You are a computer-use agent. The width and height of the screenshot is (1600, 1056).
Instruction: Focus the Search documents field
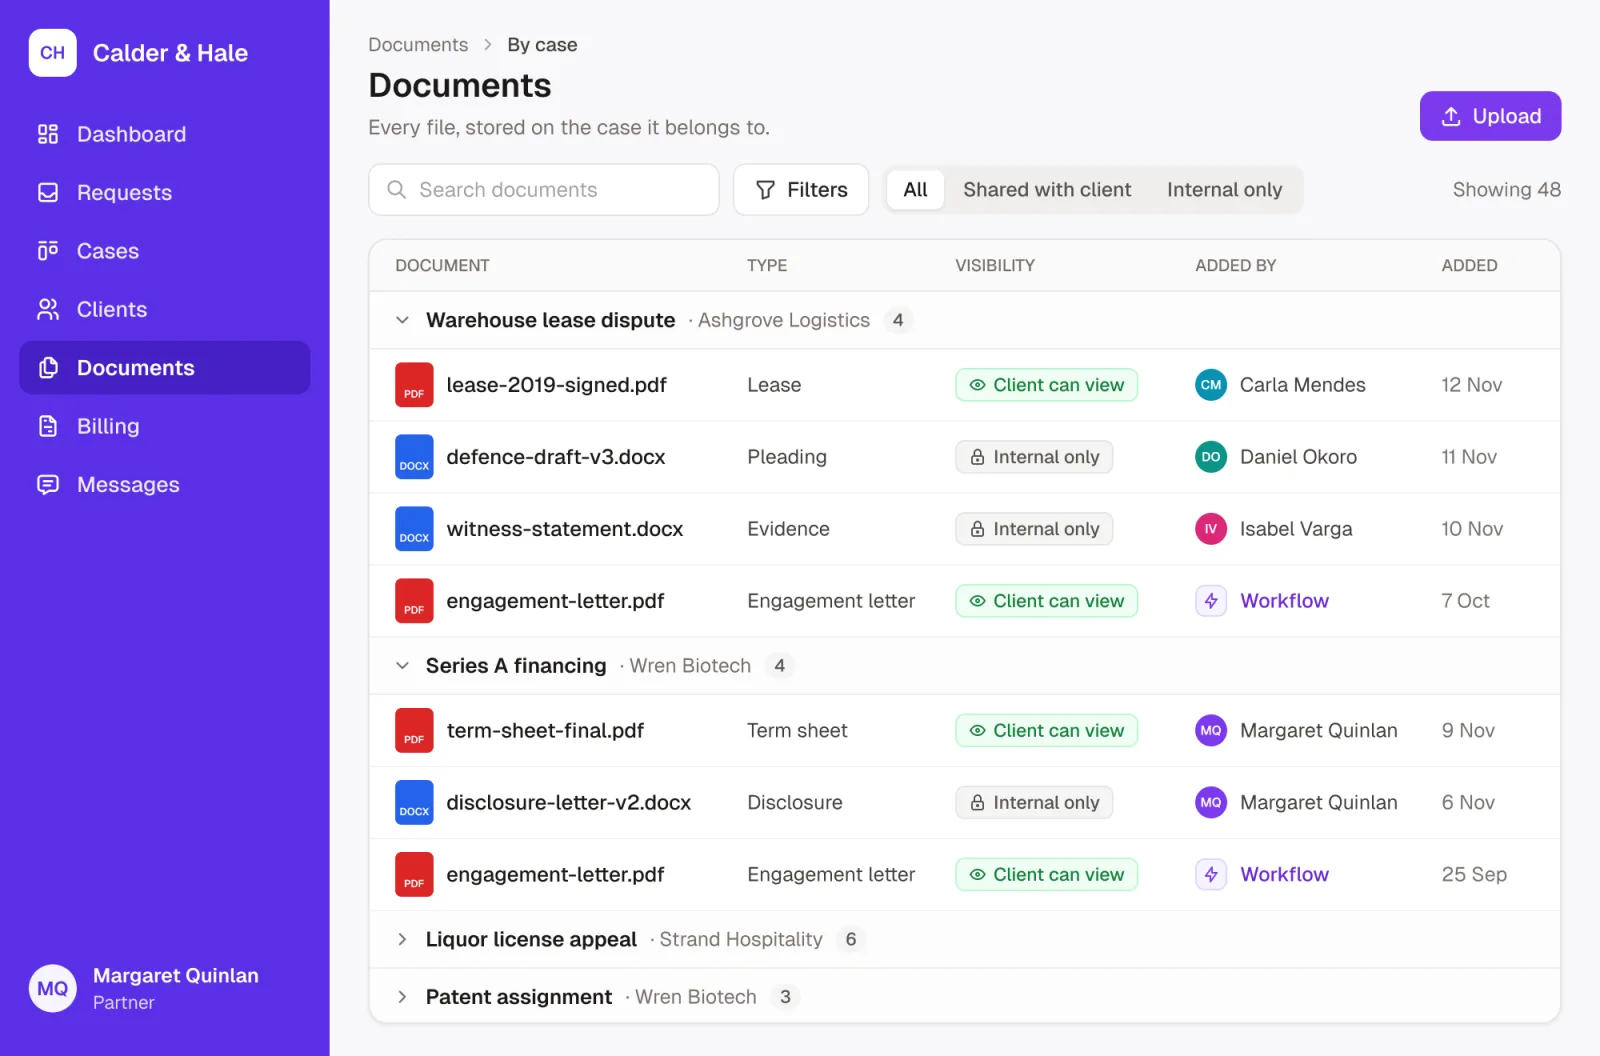[x=544, y=190]
